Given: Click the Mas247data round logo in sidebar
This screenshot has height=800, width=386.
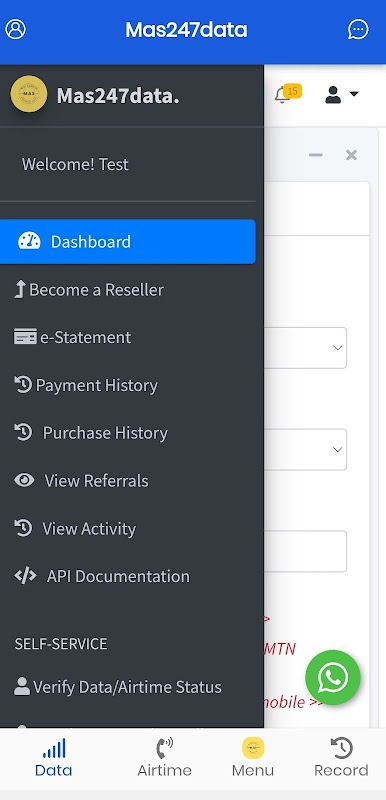Looking at the screenshot, I should 29,94.
